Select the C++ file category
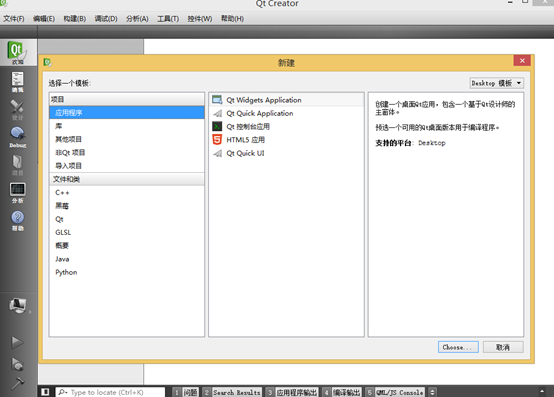The width and height of the screenshot is (554, 397). 127,192
